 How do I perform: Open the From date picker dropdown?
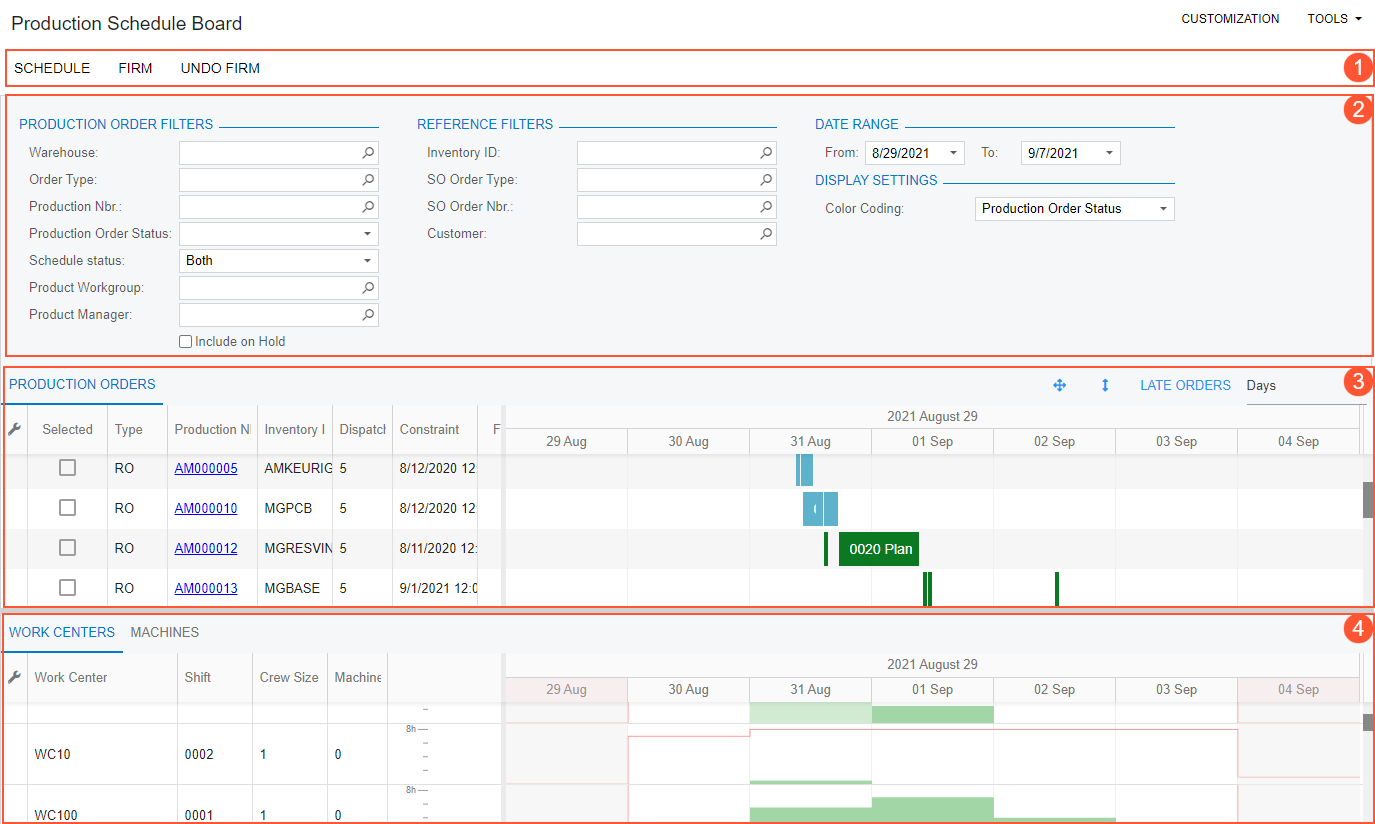953,153
